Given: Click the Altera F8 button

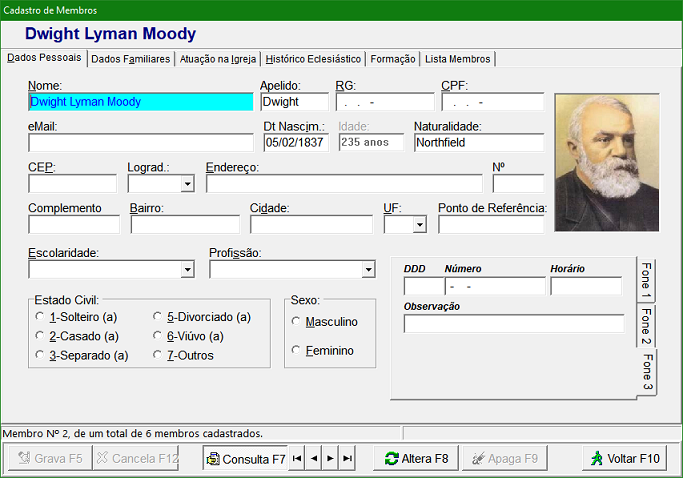Looking at the screenshot, I should tap(416, 458).
